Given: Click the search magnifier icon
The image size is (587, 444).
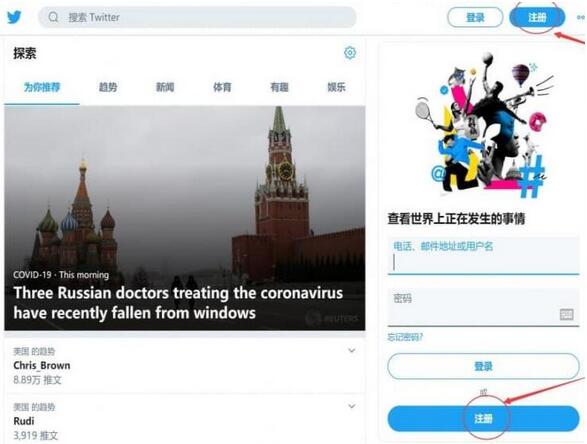Looking at the screenshot, I should click(x=54, y=17).
